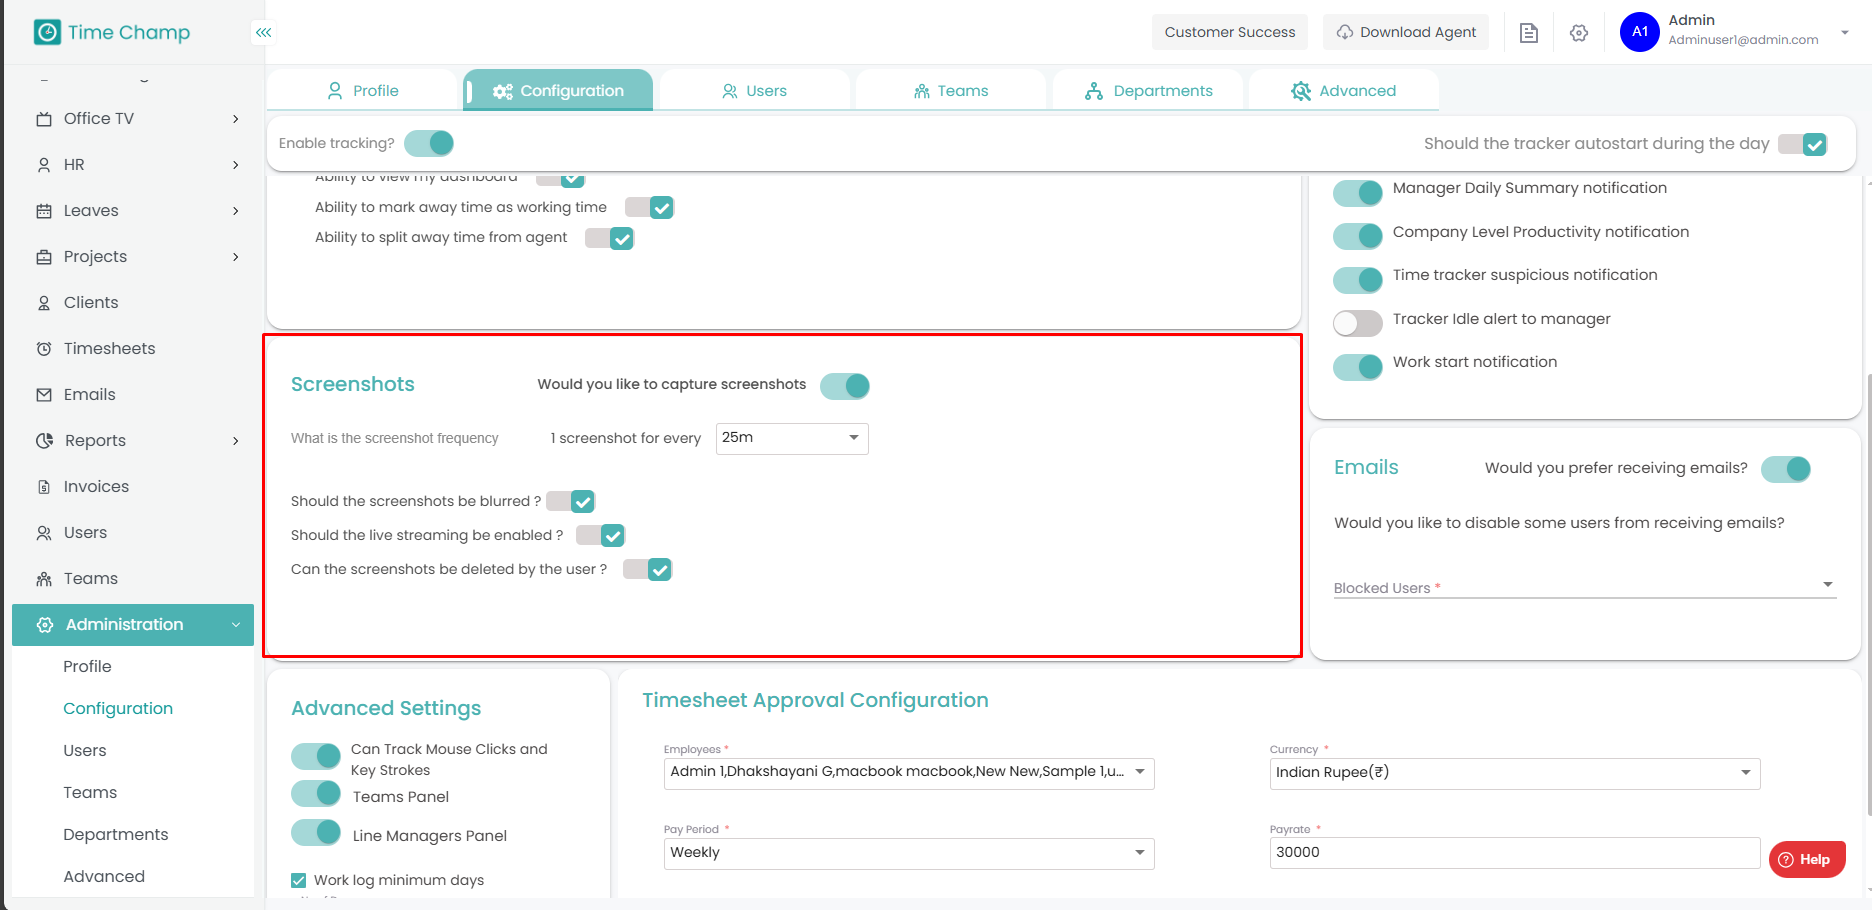Enable Tracker Idle alert to manager
This screenshot has width=1872, height=910.
[1358, 323]
